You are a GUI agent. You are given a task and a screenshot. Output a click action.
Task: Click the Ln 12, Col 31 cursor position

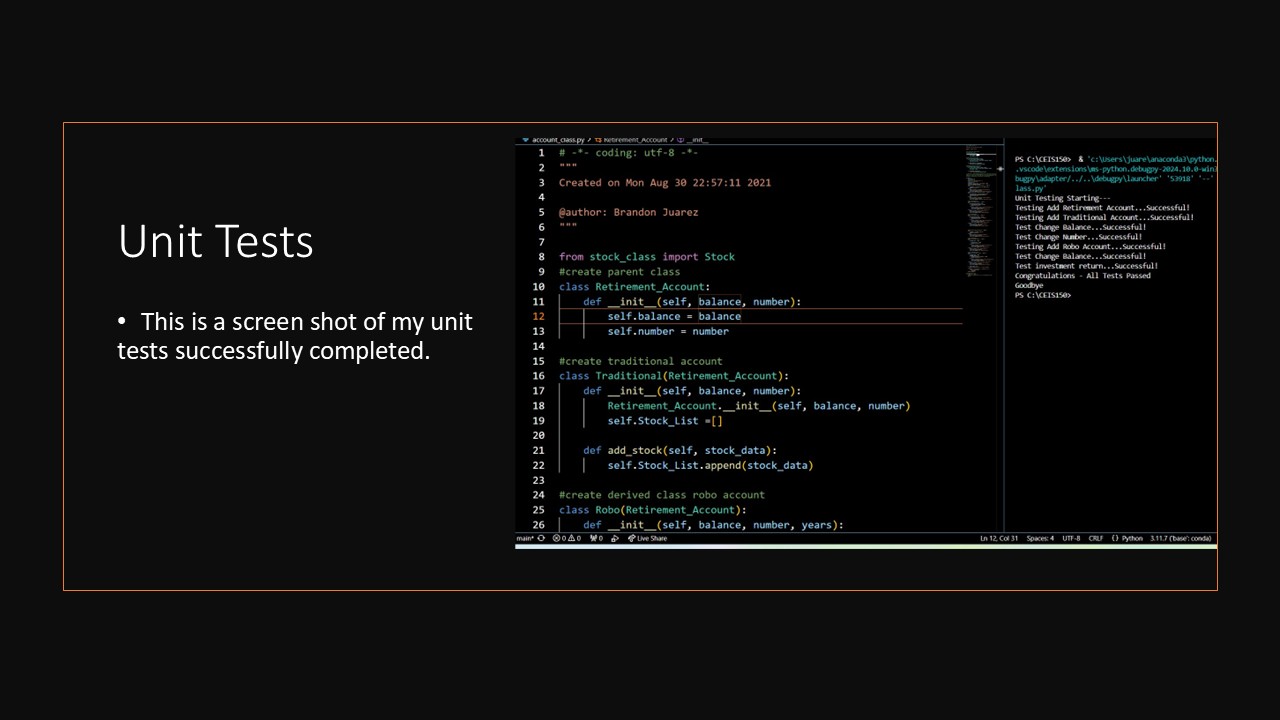[999, 538]
